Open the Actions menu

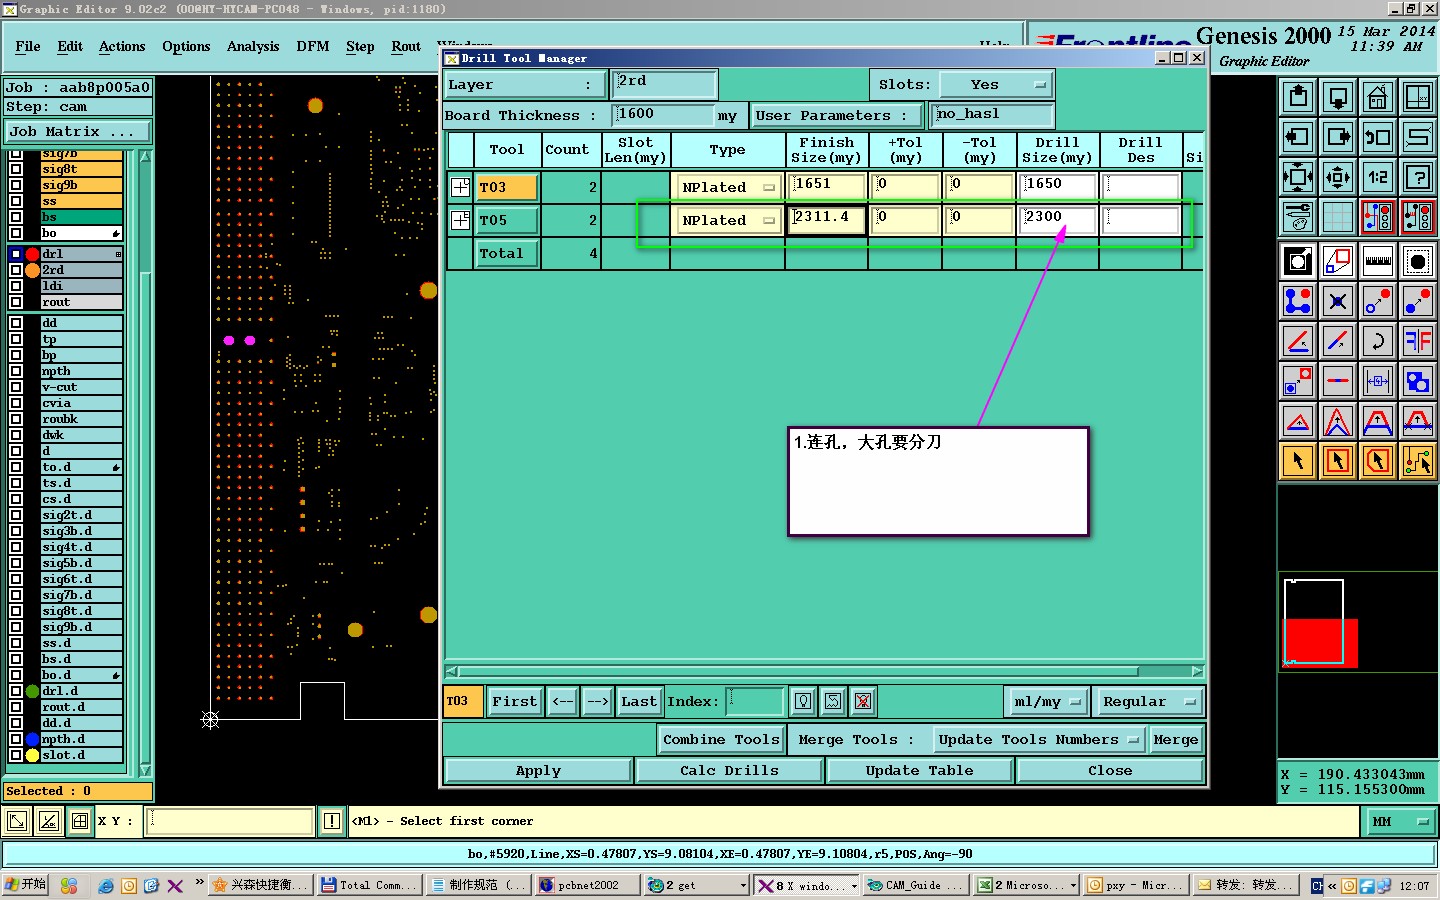[122, 47]
